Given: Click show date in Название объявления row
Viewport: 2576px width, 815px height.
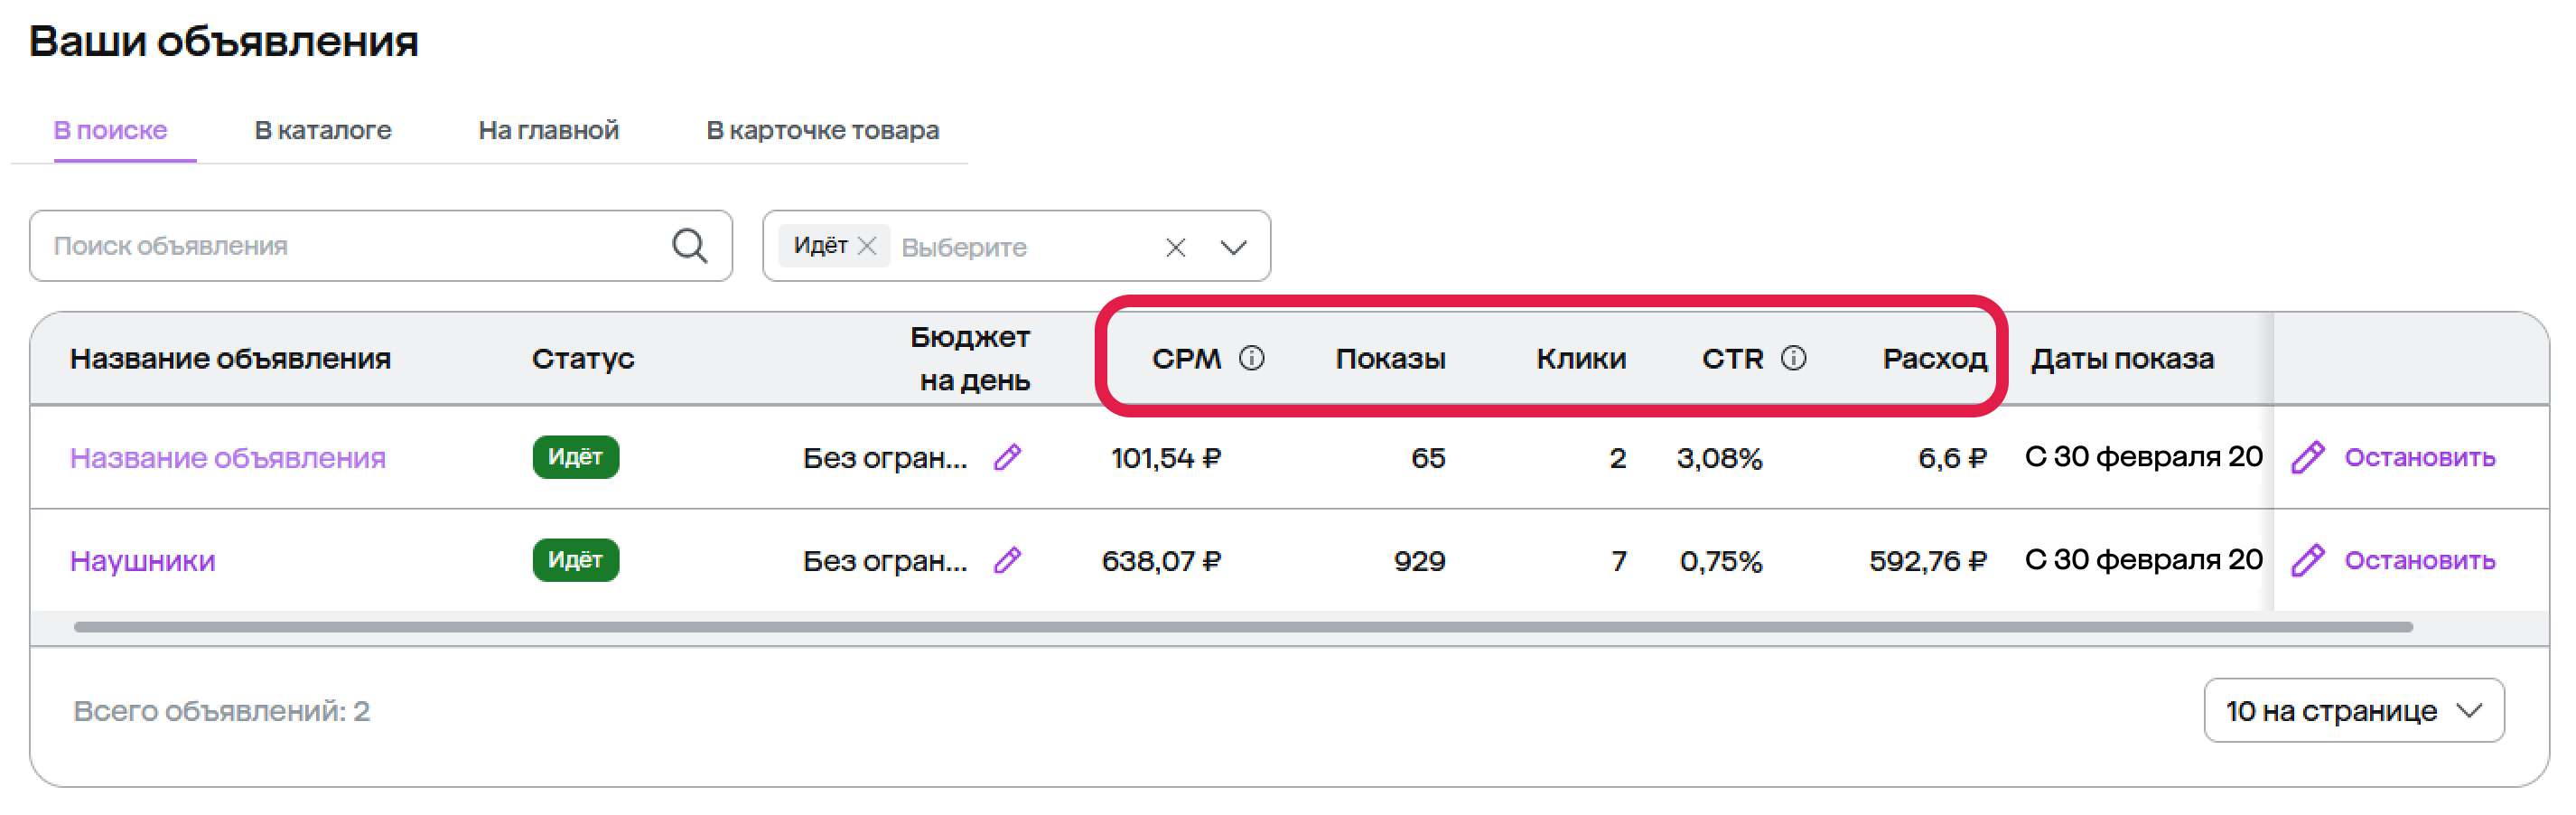Looking at the screenshot, I should click(x=2143, y=457).
